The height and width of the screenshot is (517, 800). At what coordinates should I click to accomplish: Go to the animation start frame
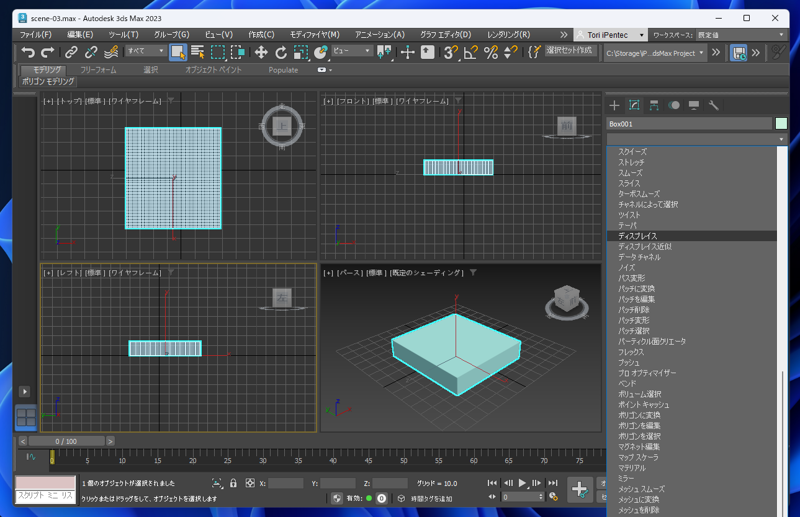(492, 483)
